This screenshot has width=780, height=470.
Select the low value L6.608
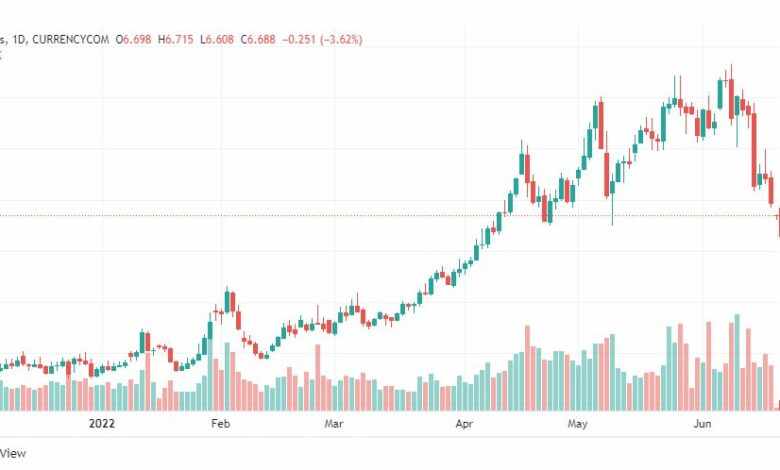pyautogui.click(x=217, y=39)
